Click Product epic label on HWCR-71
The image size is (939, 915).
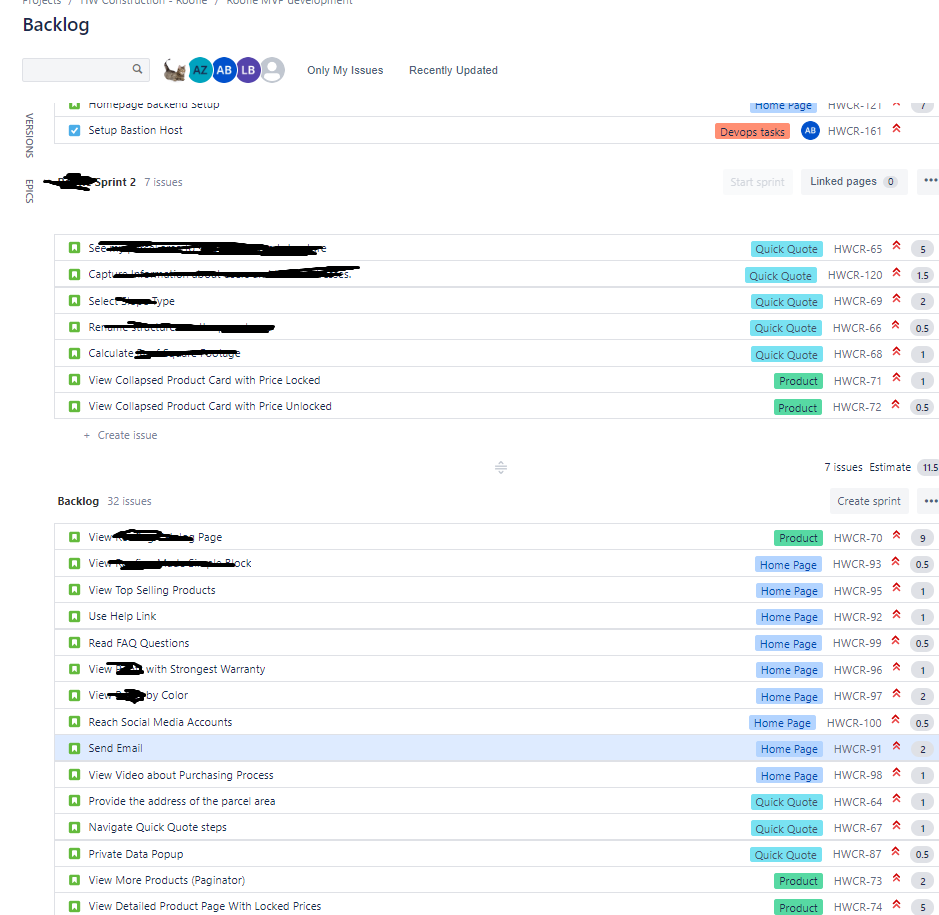tap(798, 381)
